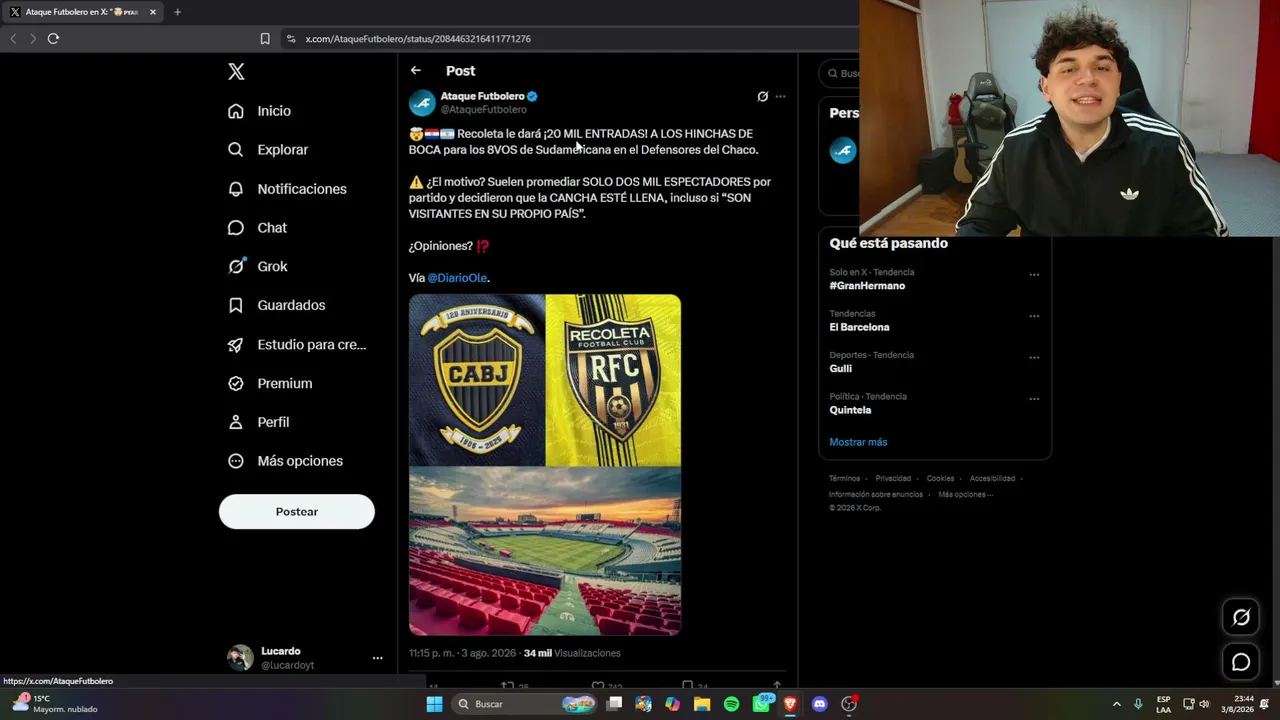Open options dots for Quintela trend
1280x720 pixels.
point(1034,399)
